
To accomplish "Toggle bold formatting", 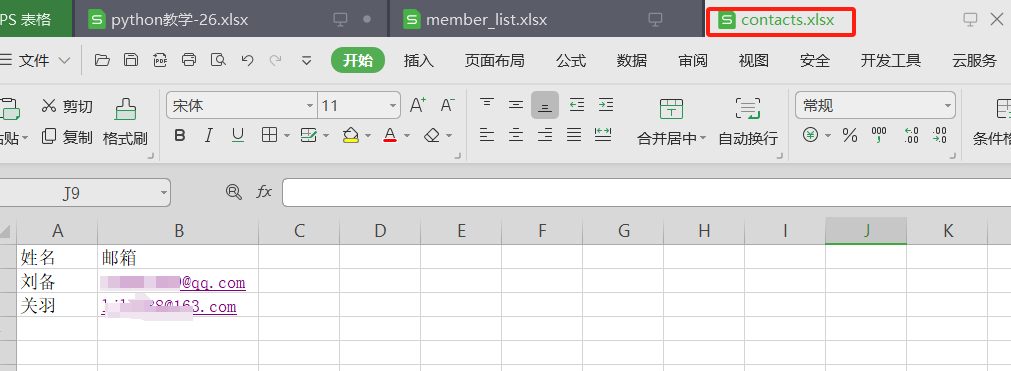I will (181, 135).
